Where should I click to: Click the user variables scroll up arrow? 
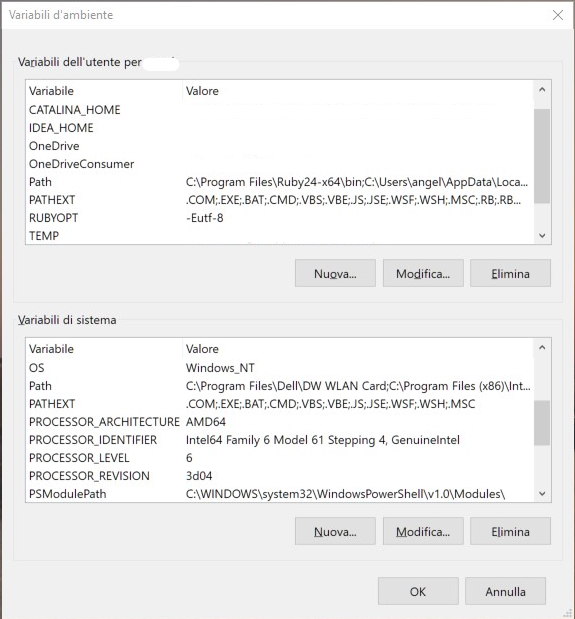542,90
